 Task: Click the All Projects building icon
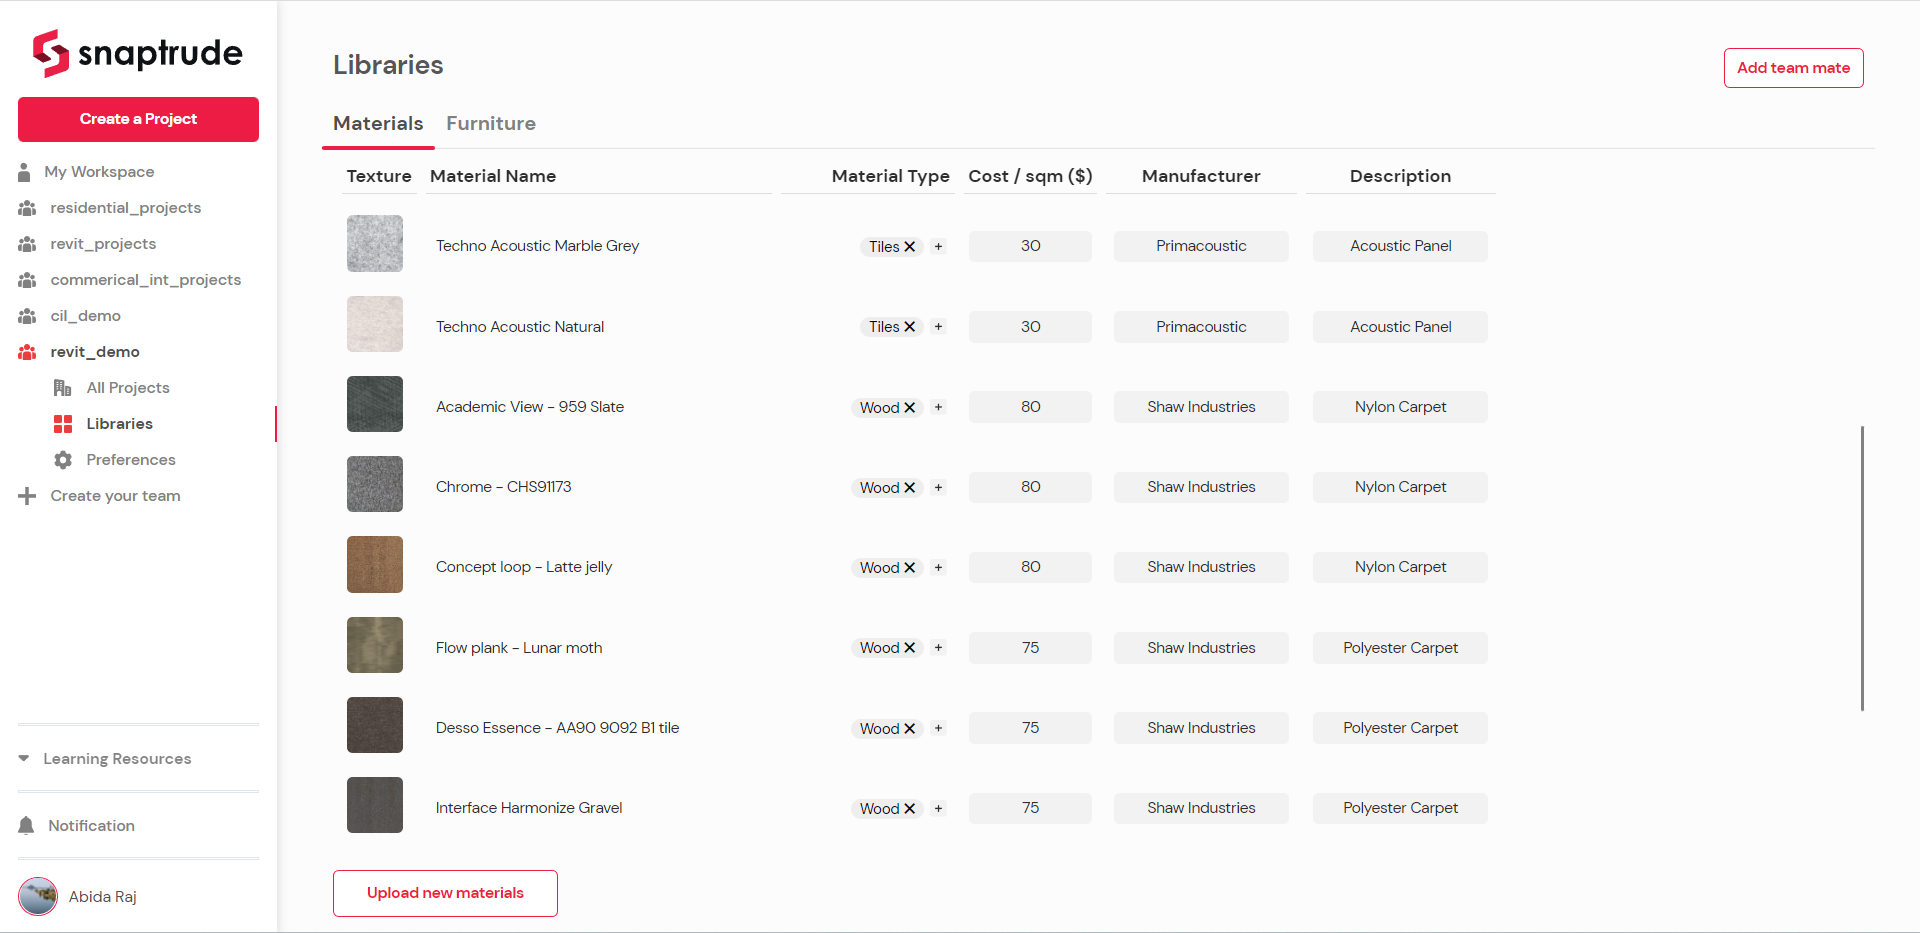coord(63,388)
